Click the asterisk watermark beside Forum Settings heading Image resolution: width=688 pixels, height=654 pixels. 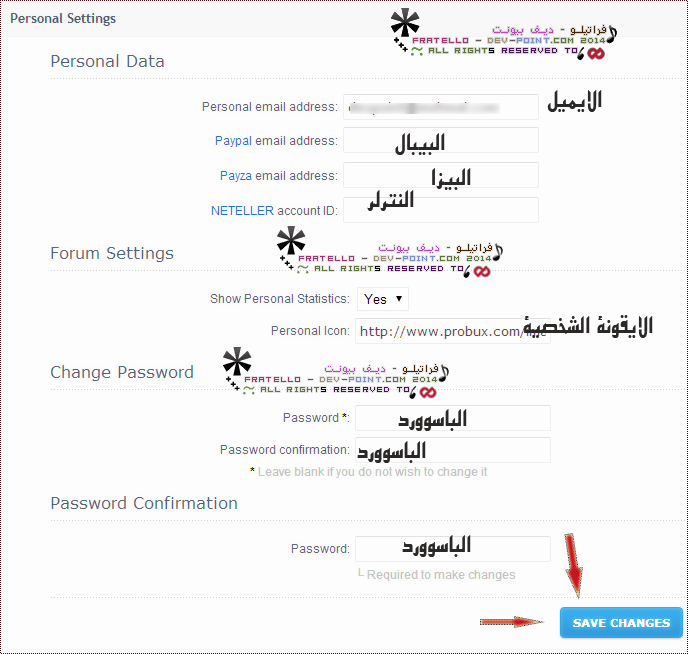tap(290, 245)
